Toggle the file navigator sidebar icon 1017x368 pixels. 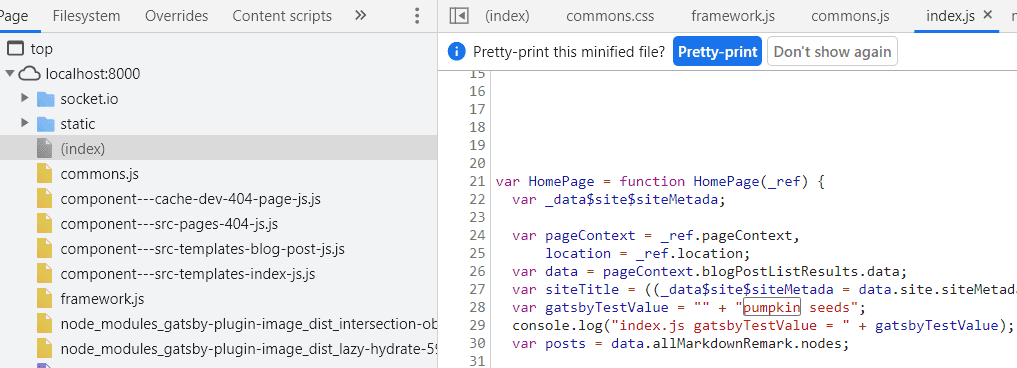click(x=459, y=16)
